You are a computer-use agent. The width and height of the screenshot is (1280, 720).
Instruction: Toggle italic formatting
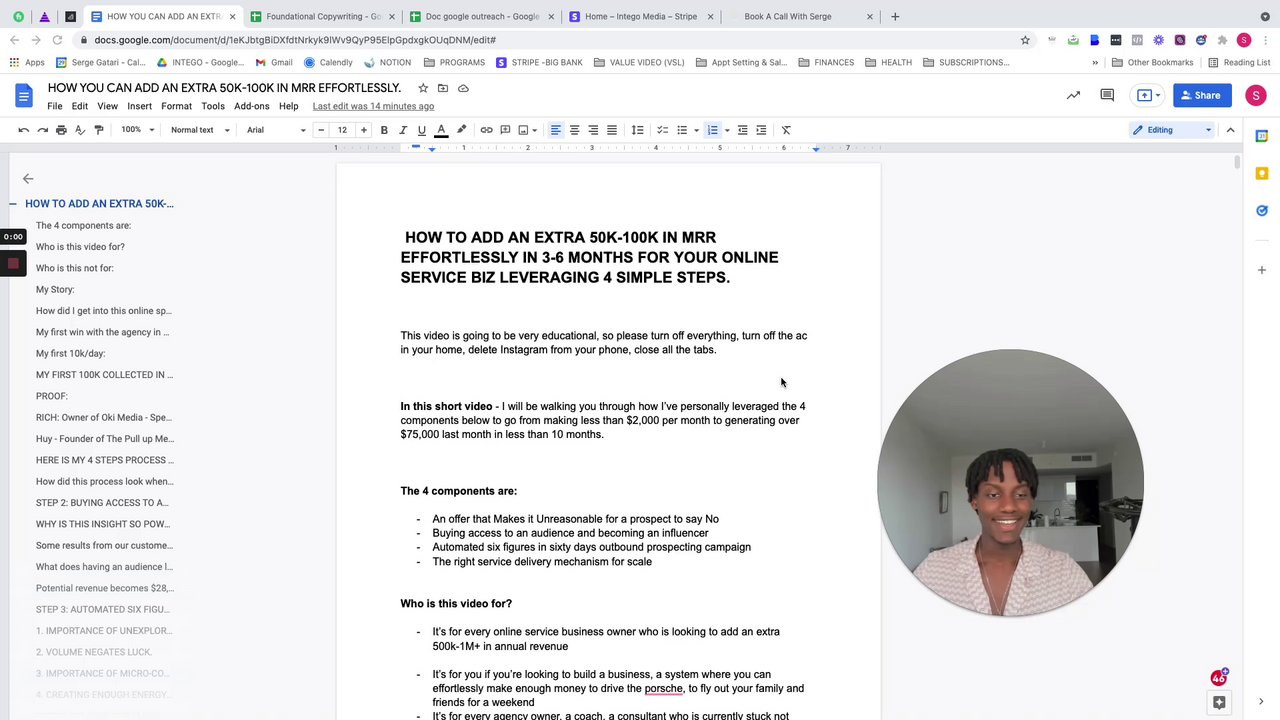pyautogui.click(x=403, y=130)
